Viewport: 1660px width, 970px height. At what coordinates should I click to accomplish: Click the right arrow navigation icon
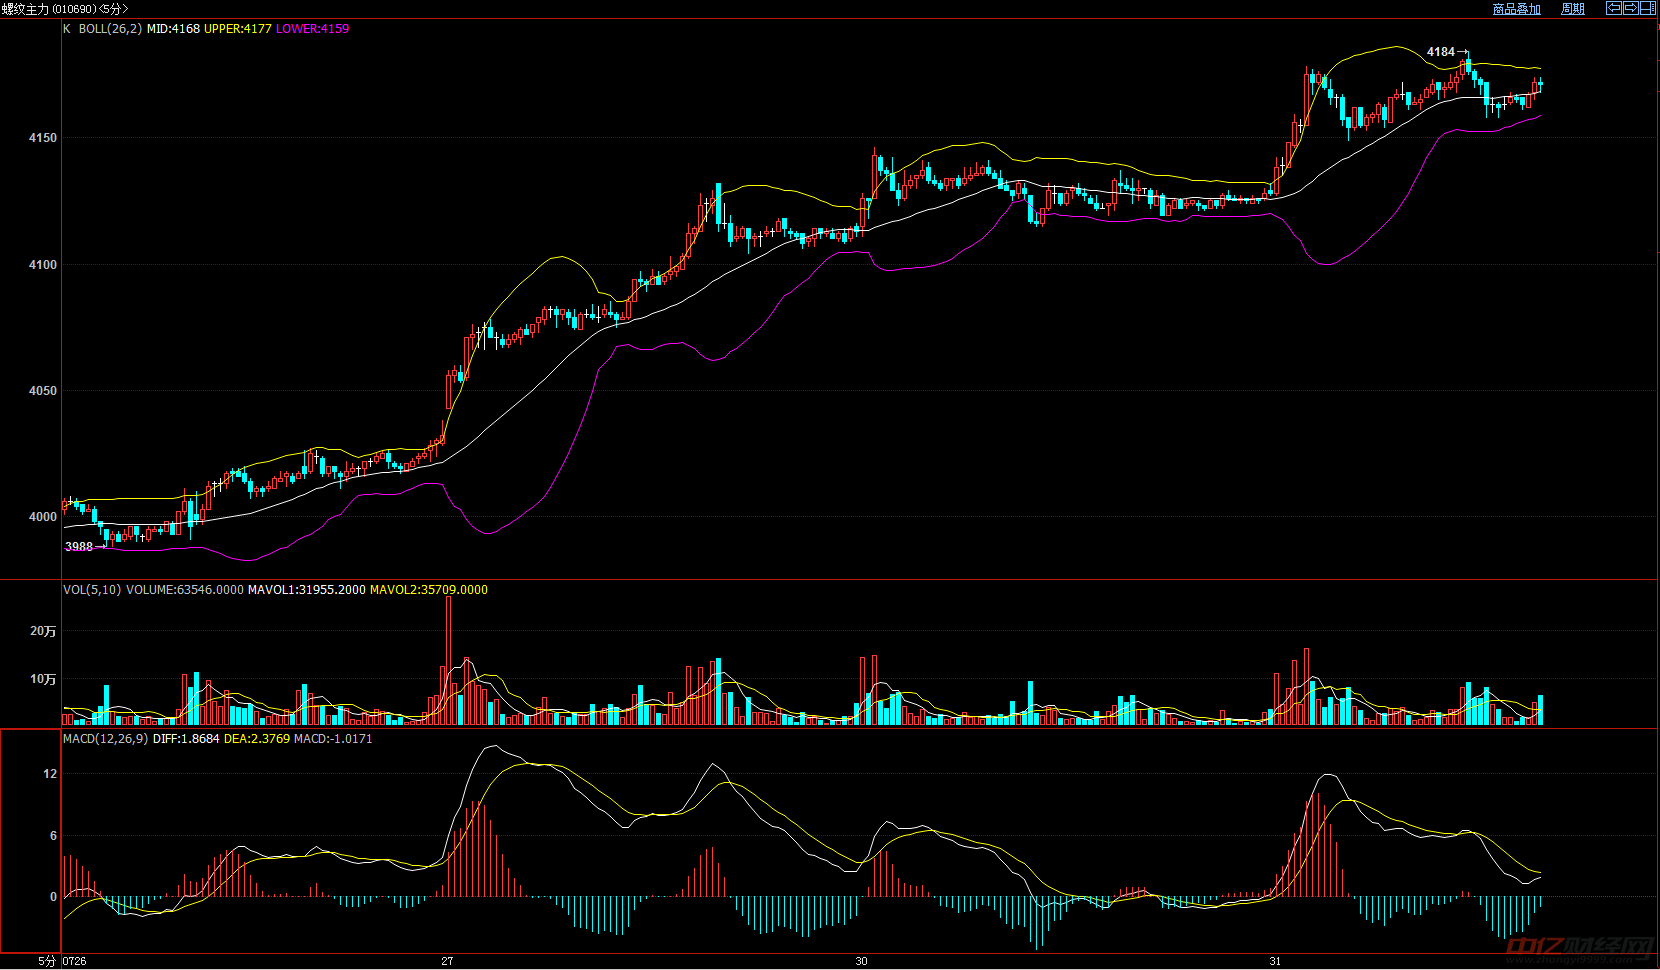point(1631,8)
